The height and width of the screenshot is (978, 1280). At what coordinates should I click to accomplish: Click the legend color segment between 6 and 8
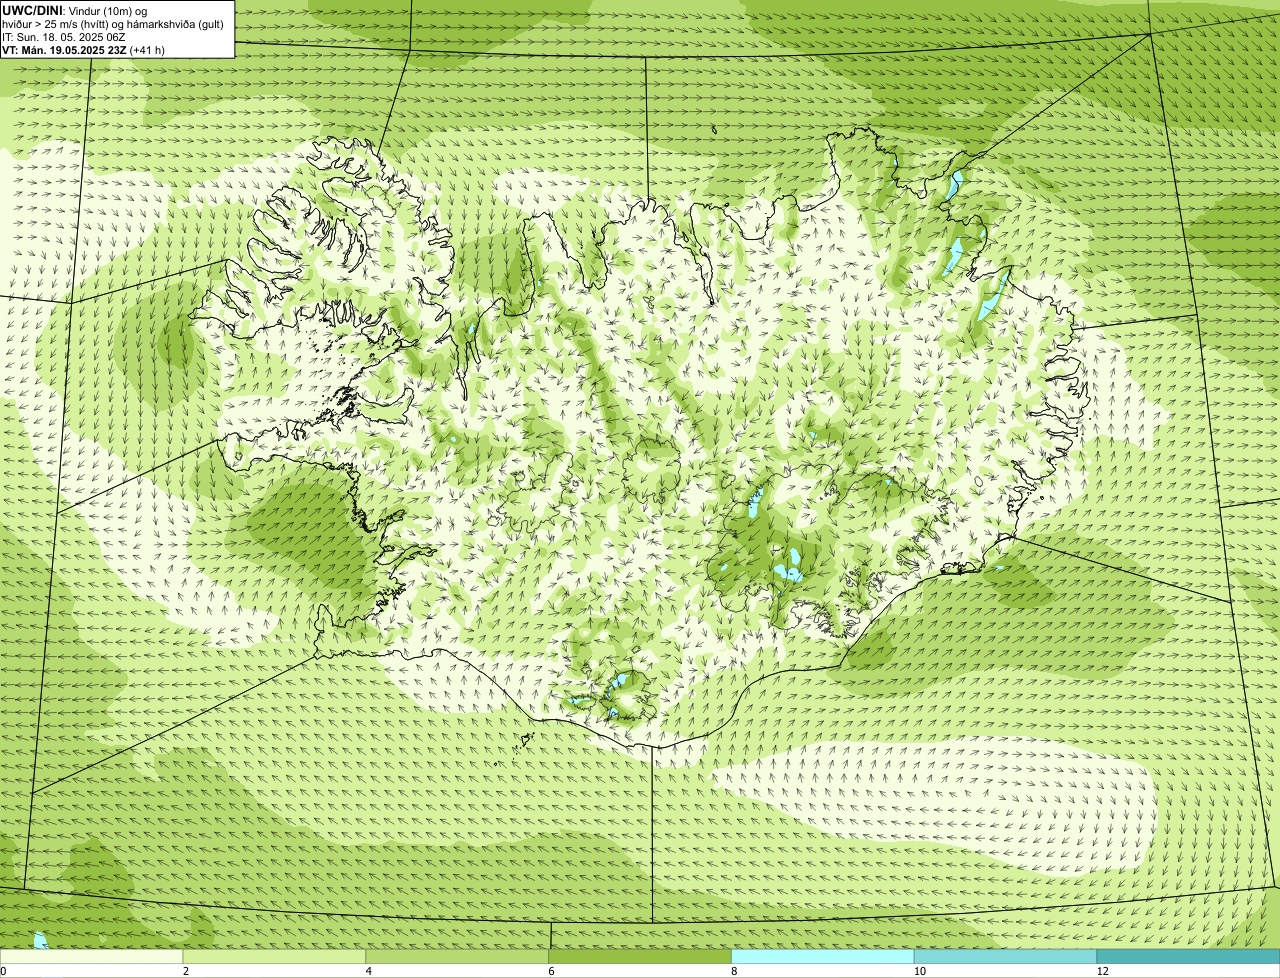[x=641, y=957]
